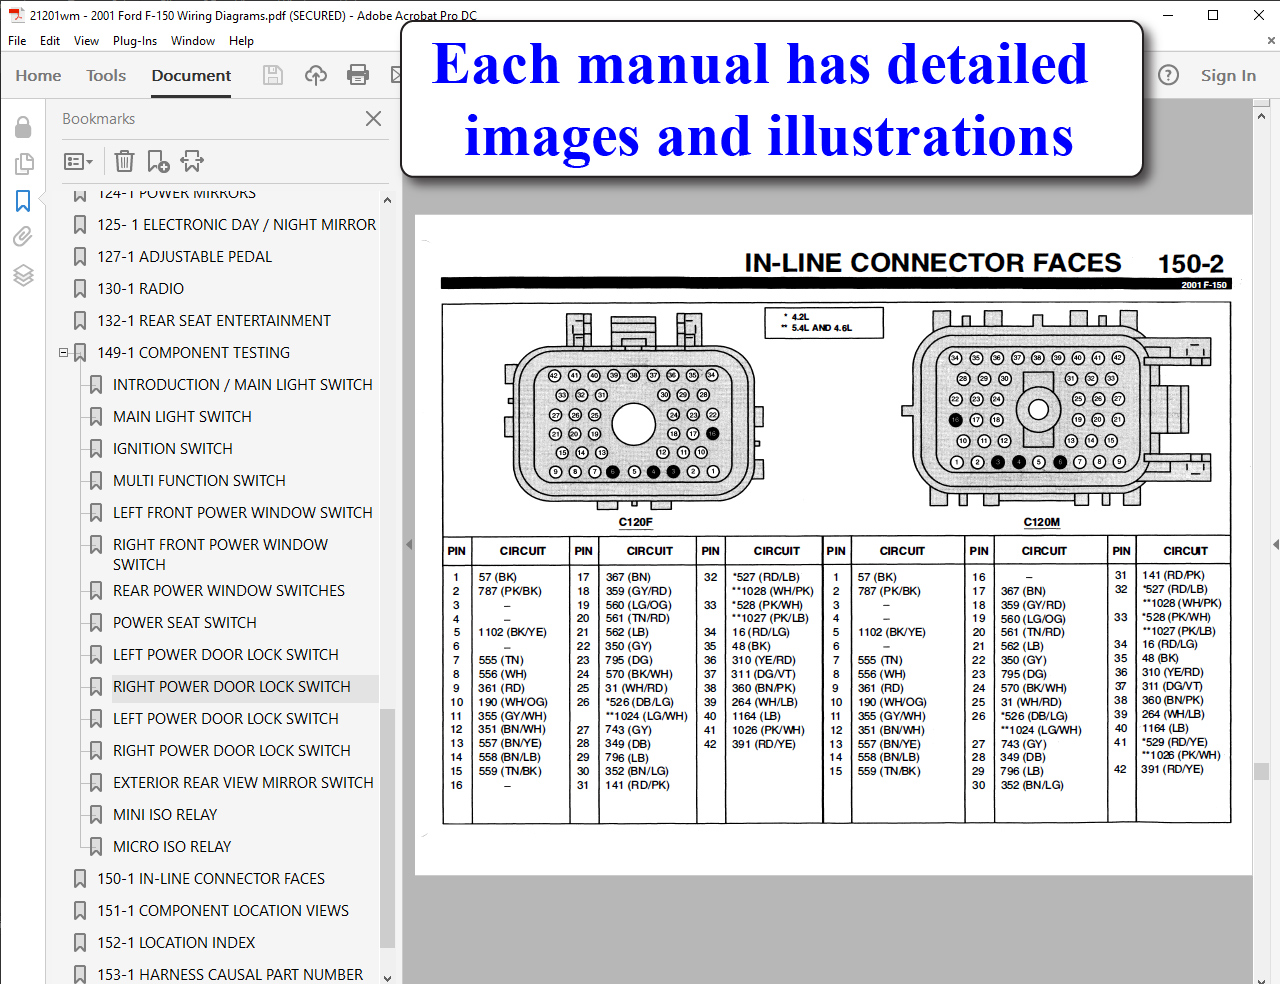Click the document vertical scrollbar thumb
This screenshot has width=1280, height=984.
point(1262,771)
